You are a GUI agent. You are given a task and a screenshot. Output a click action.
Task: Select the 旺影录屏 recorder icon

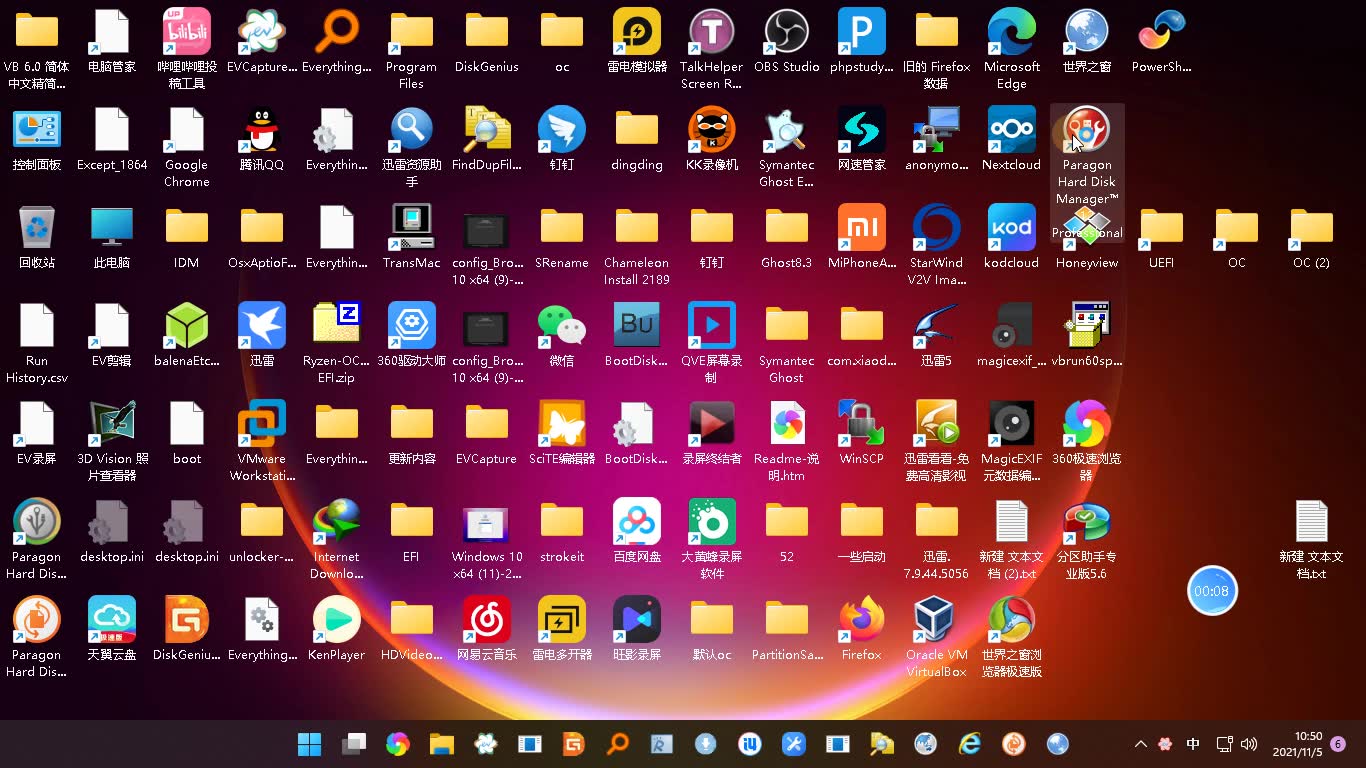pos(637,630)
